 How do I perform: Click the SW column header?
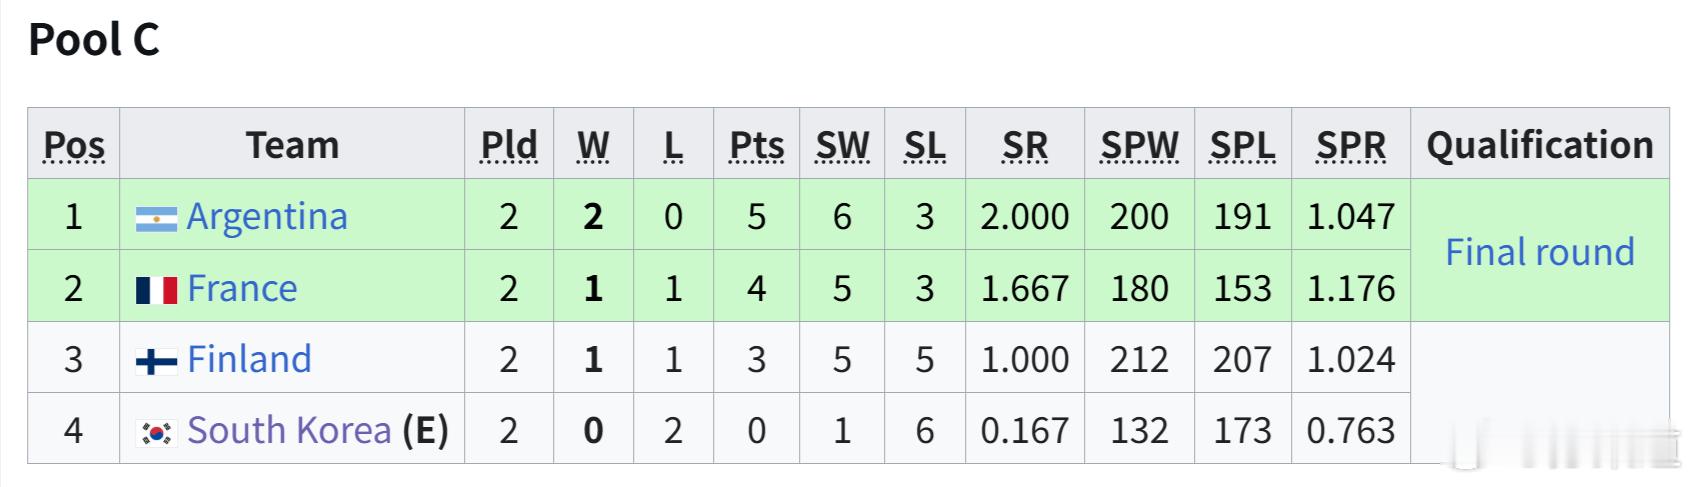842,145
